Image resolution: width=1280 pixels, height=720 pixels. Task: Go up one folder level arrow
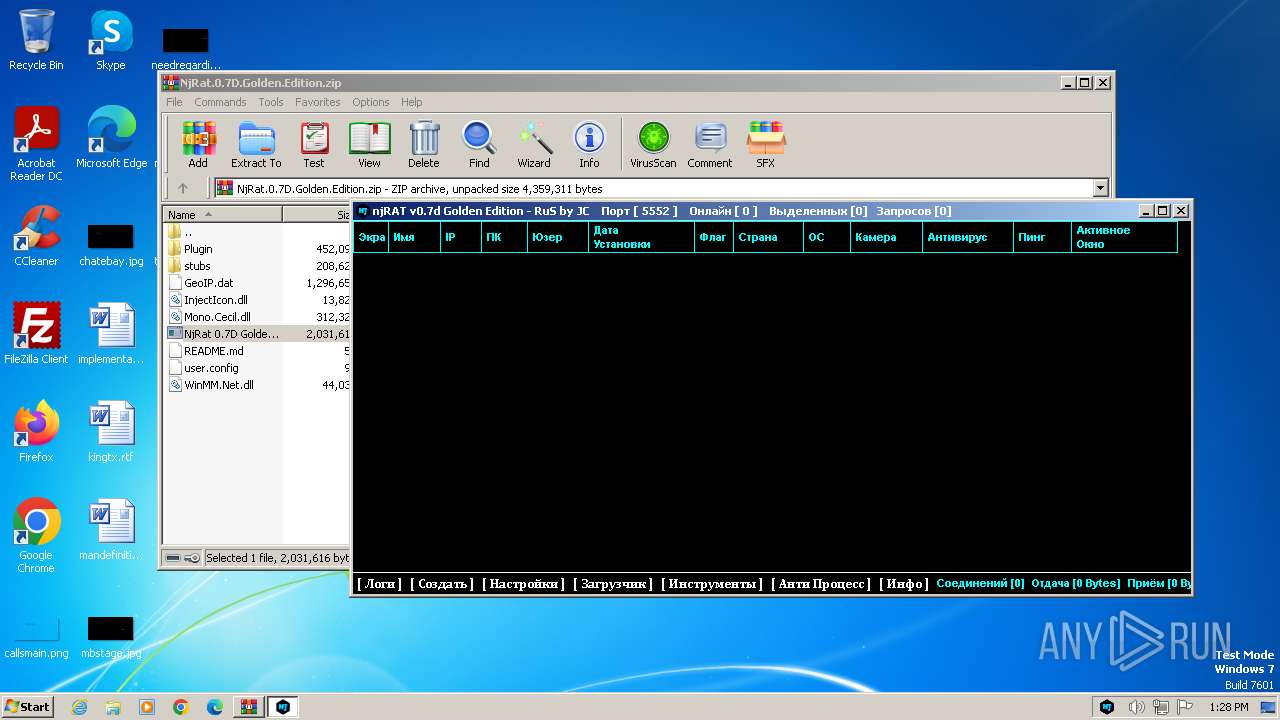[x=183, y=188]
